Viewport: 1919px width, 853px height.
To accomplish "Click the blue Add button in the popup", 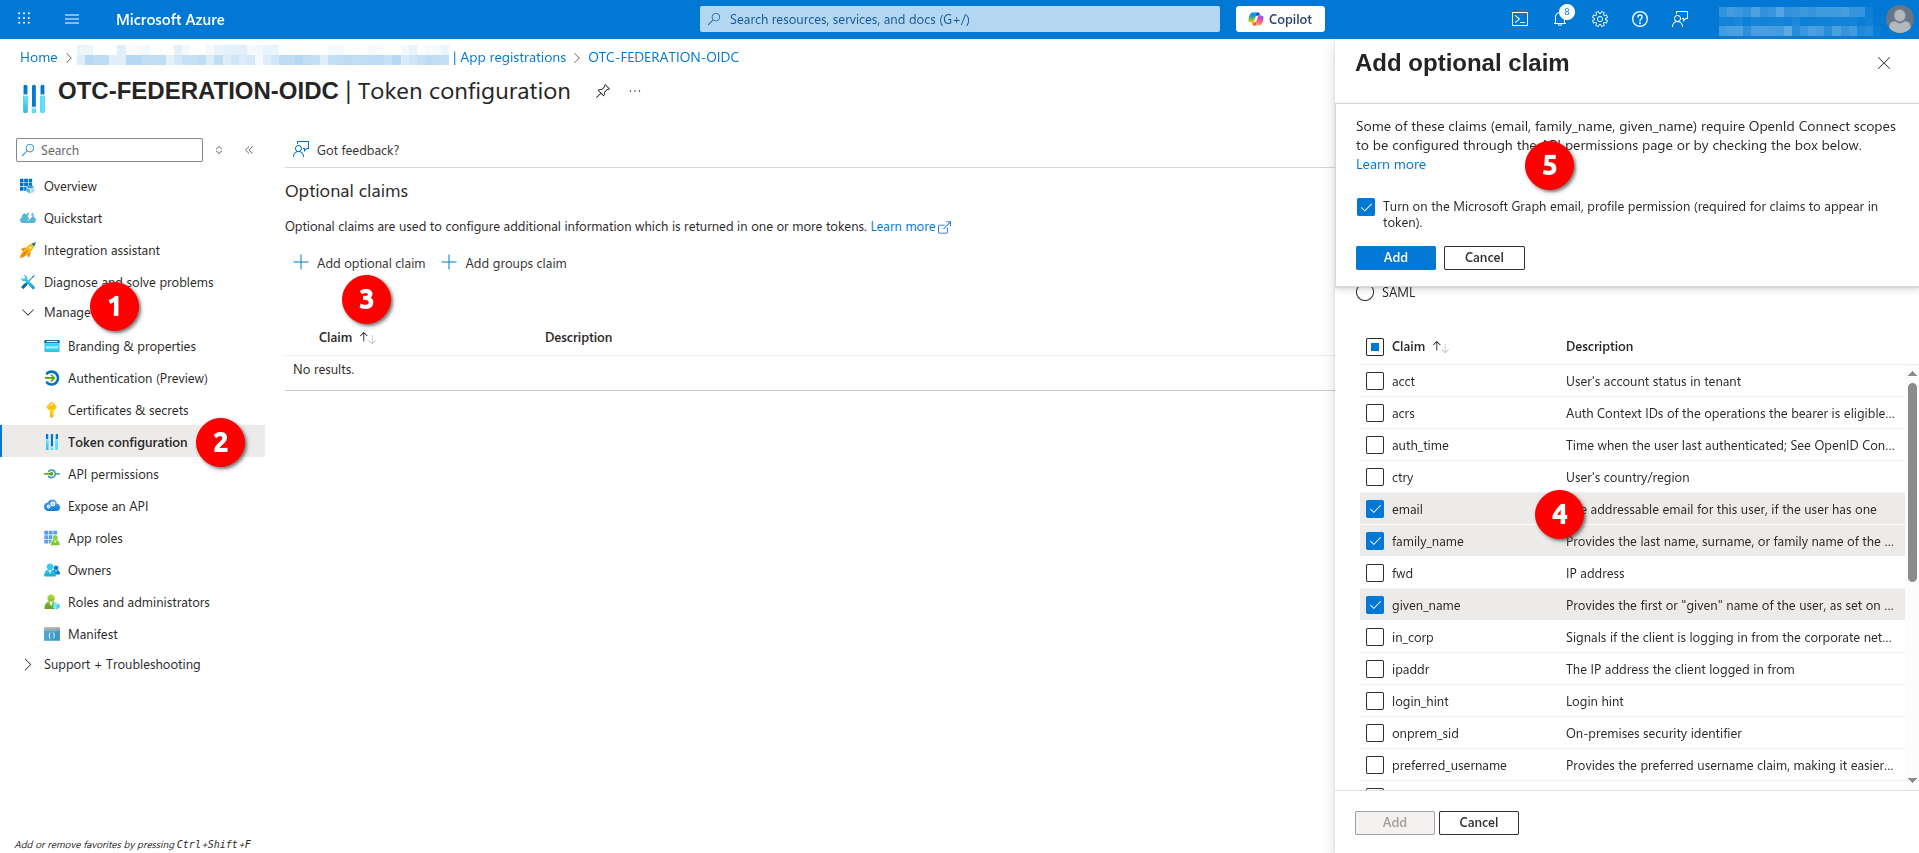I will coord(1395,258).
